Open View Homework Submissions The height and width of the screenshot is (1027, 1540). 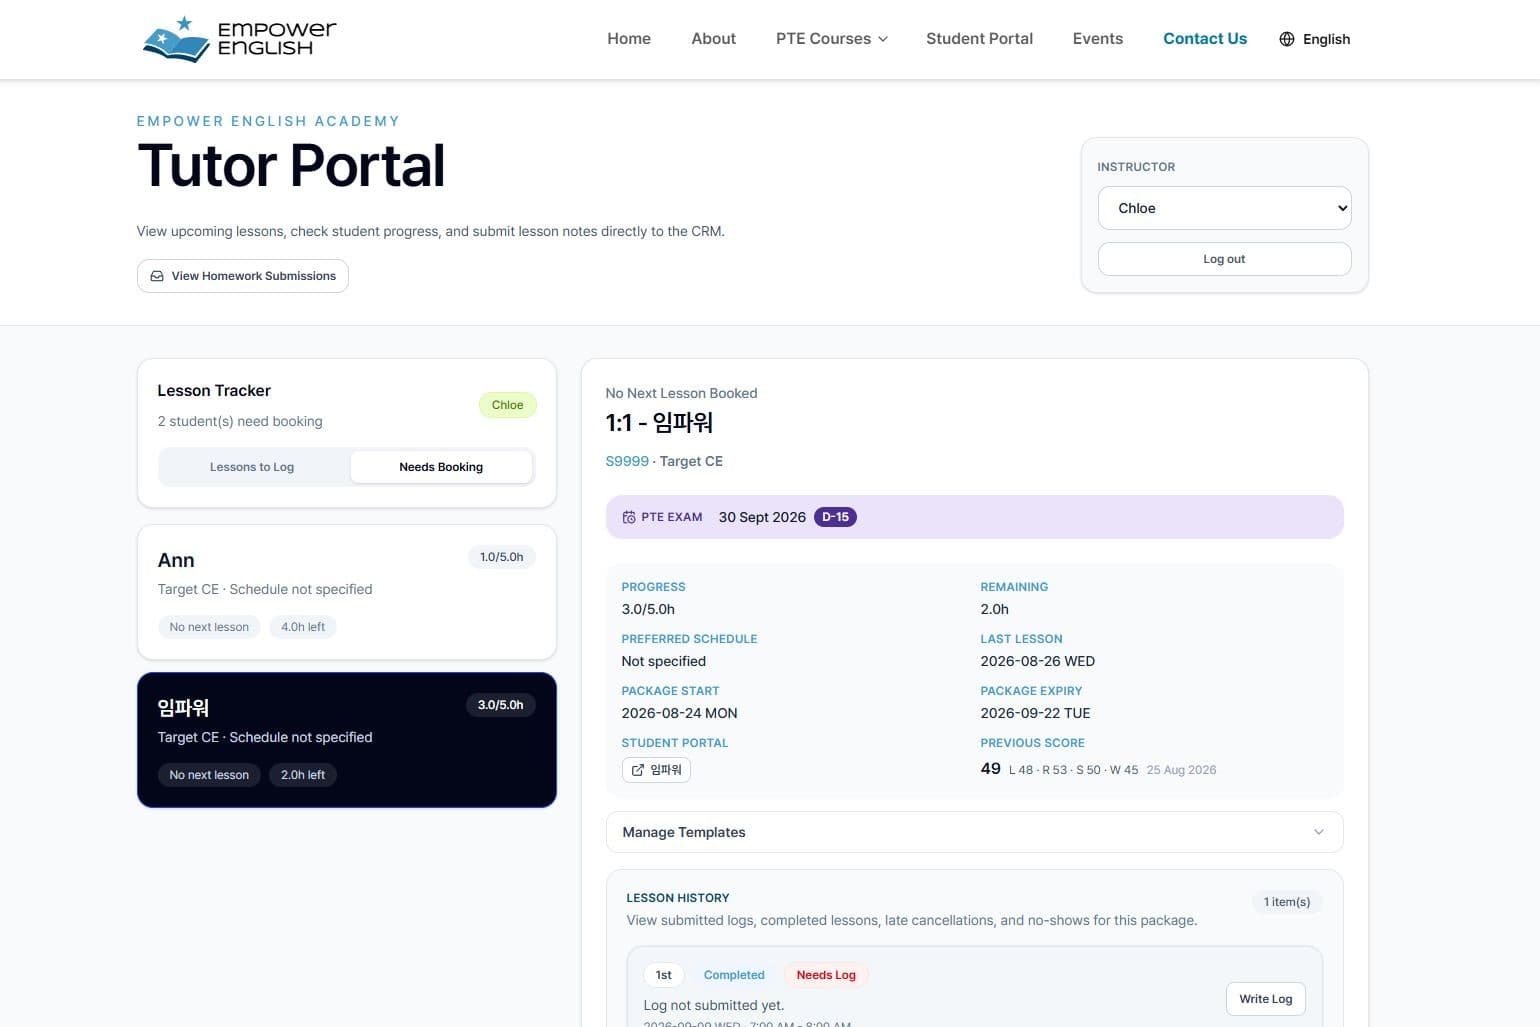243,276
